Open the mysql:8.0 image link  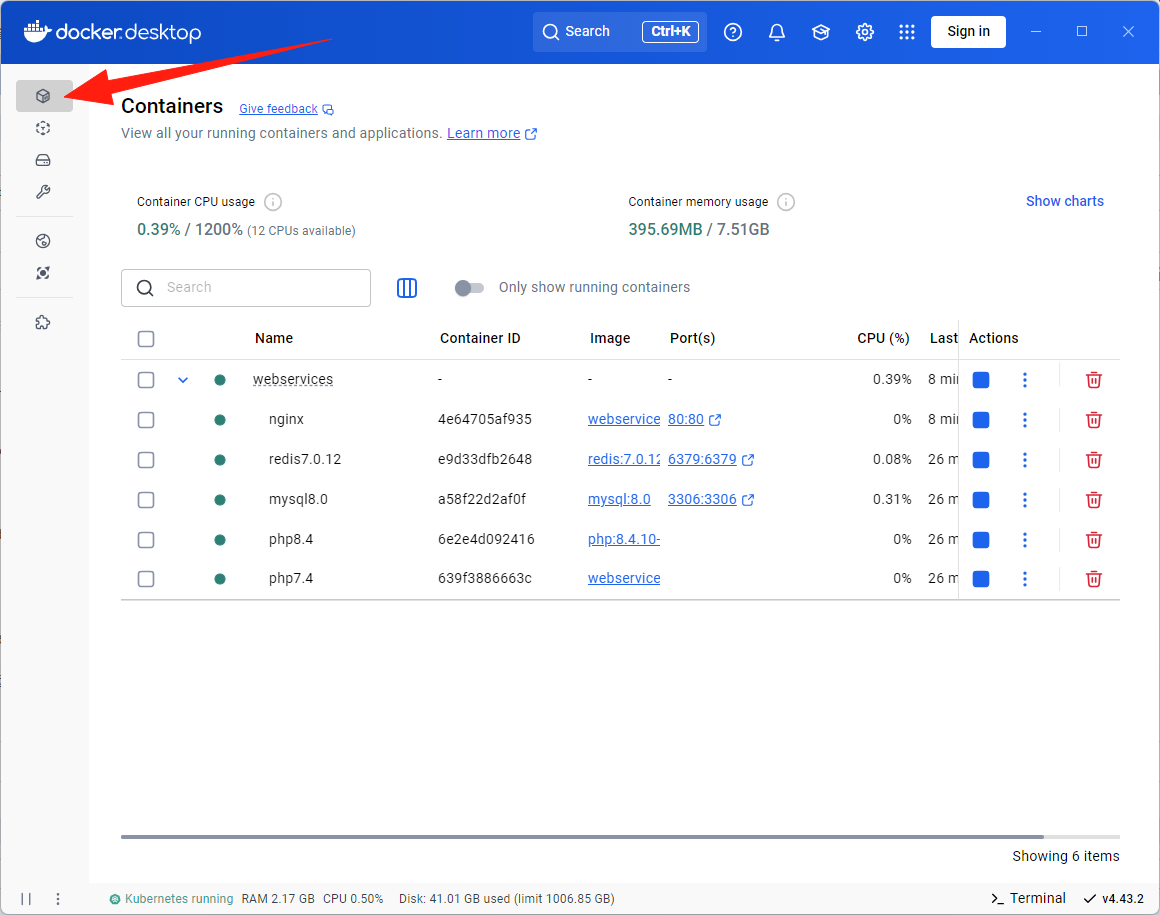coord(619,499)
